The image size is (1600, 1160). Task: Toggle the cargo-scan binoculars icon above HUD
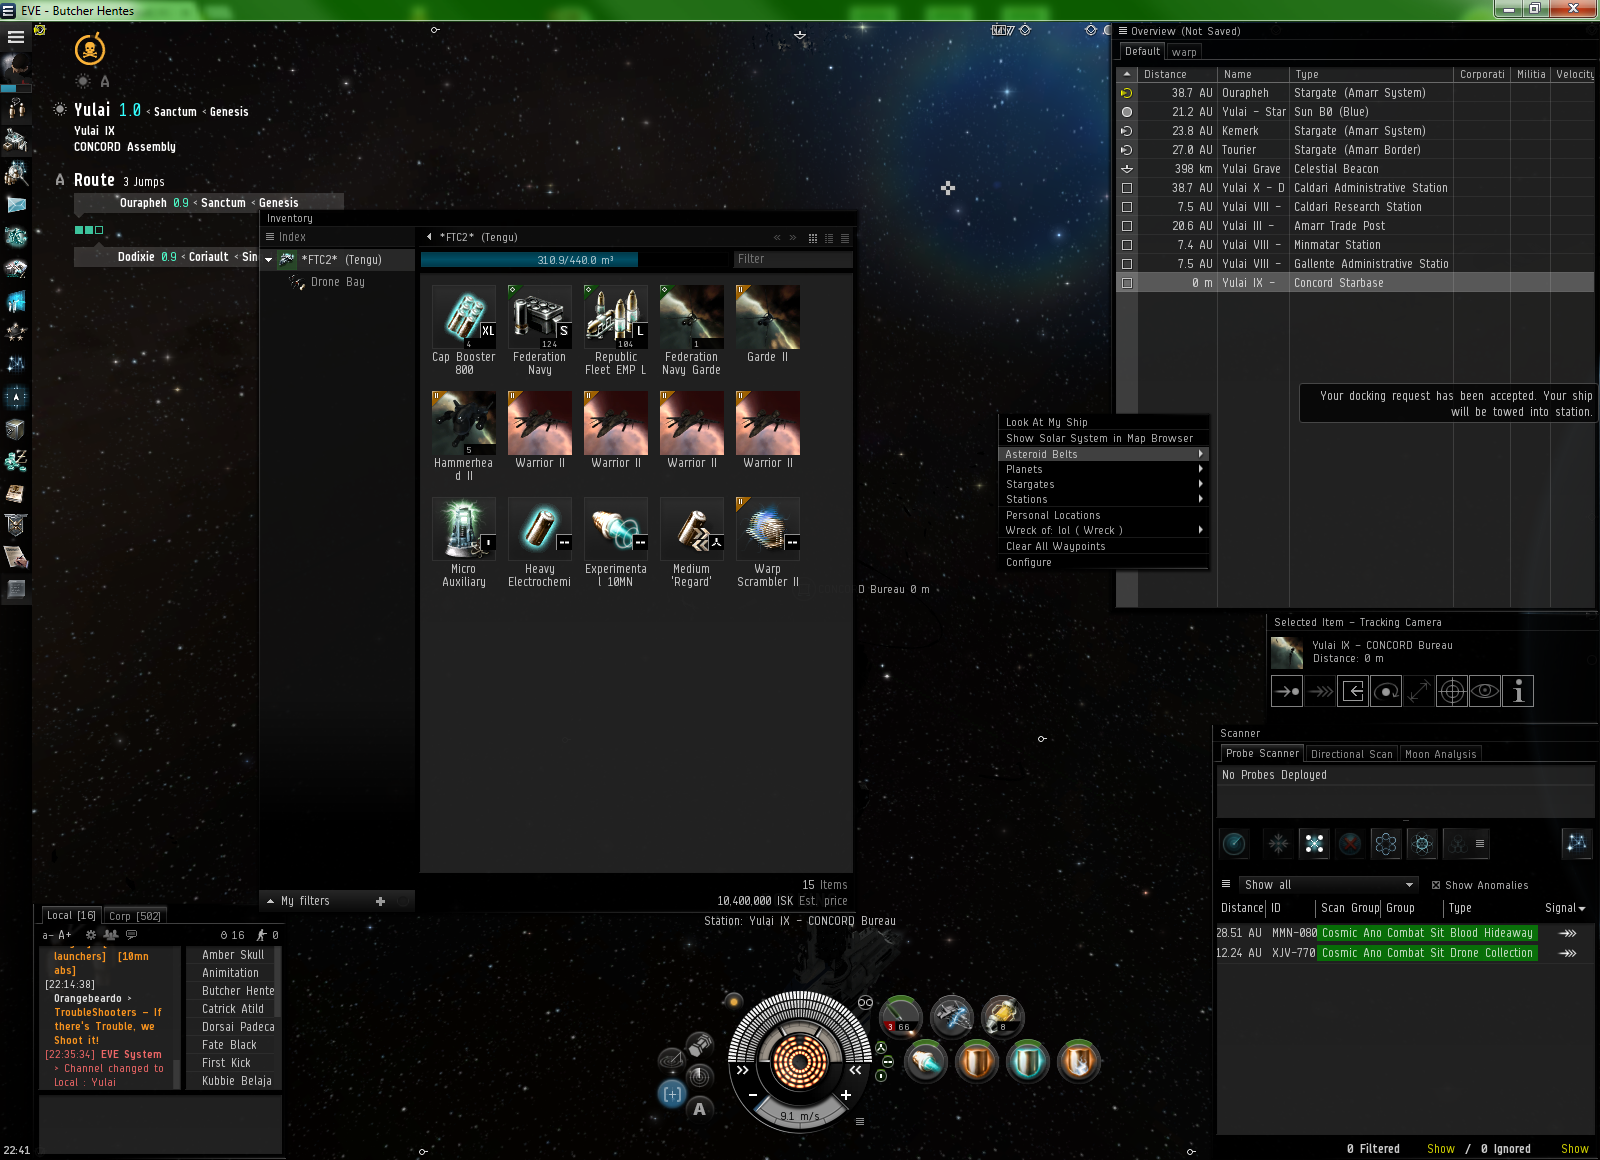[x=865, y=1002]
